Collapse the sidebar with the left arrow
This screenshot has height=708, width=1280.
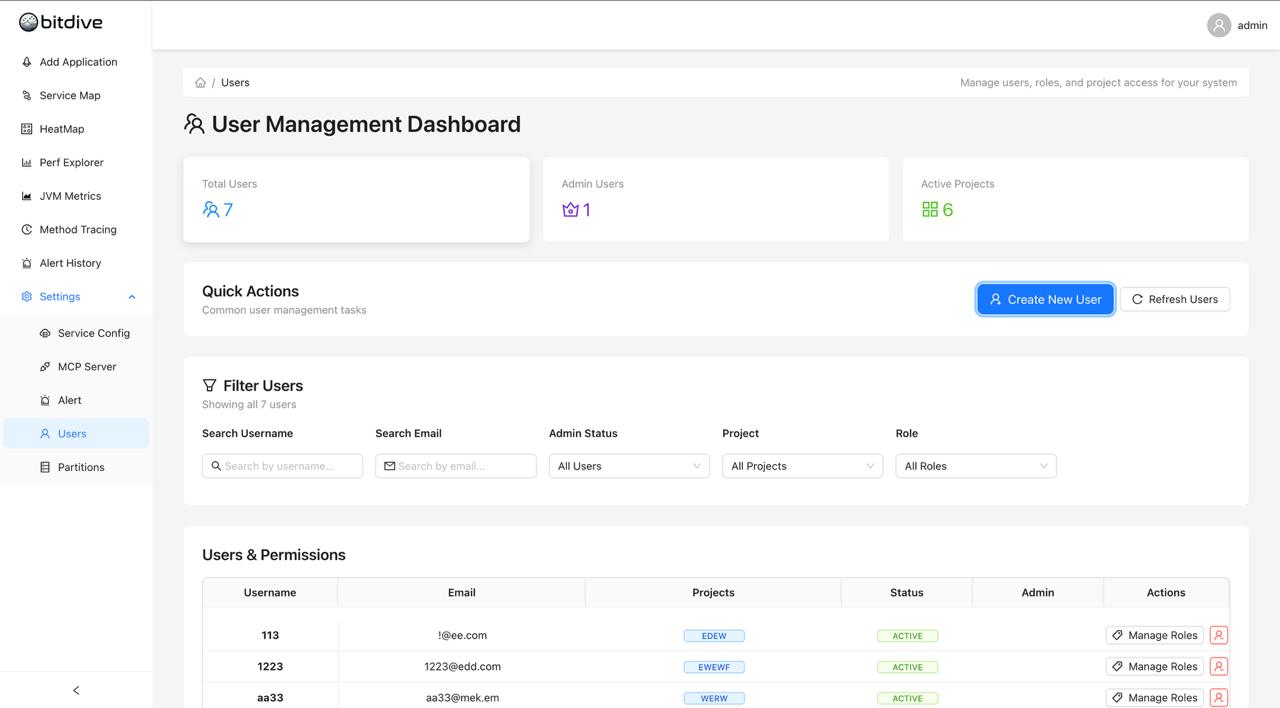[76, 690]
